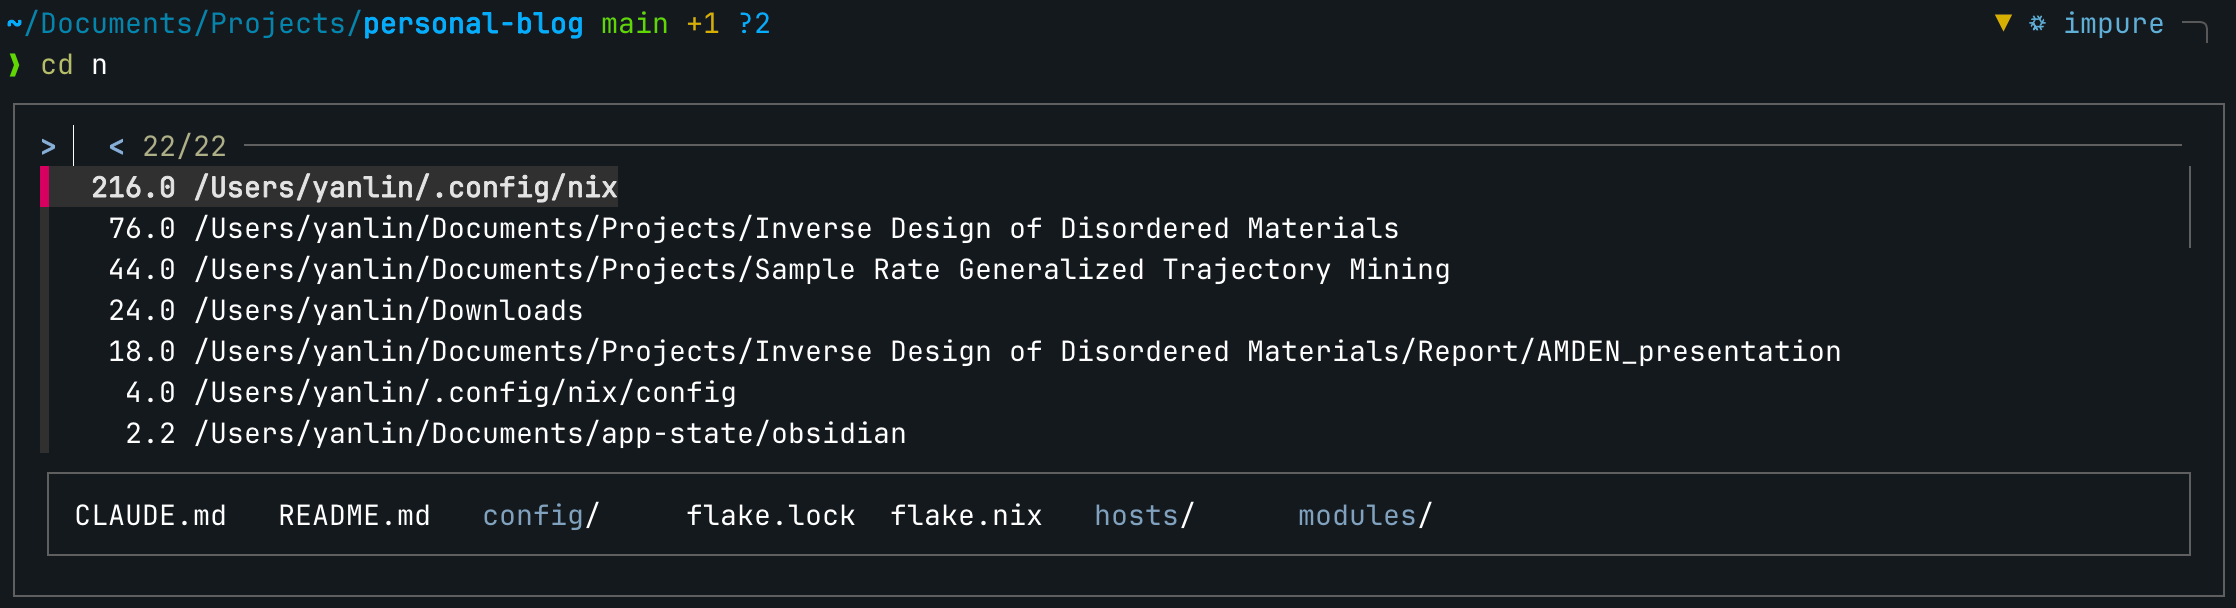2236x608 pixels.
Task: Click the cd n command input text
Action: (73, 65)
